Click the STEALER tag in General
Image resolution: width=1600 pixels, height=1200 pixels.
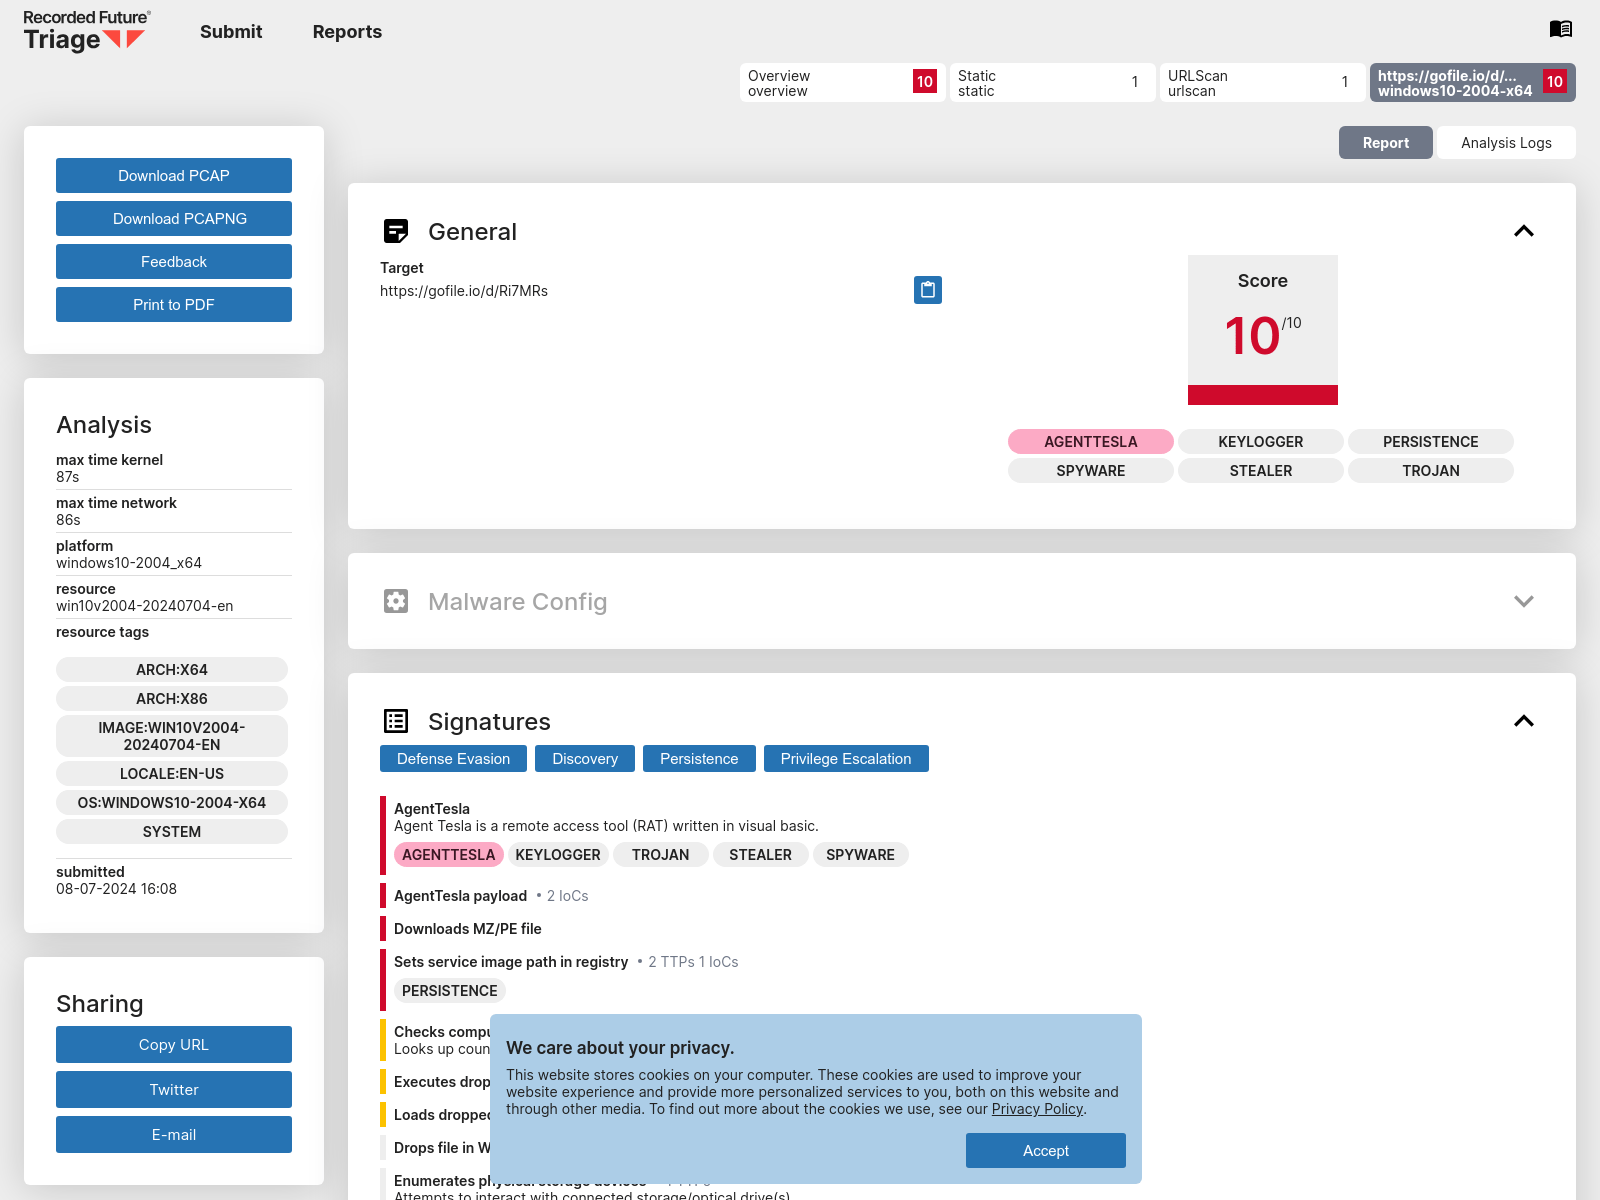pyautogui.click(x=1261, y=471)
